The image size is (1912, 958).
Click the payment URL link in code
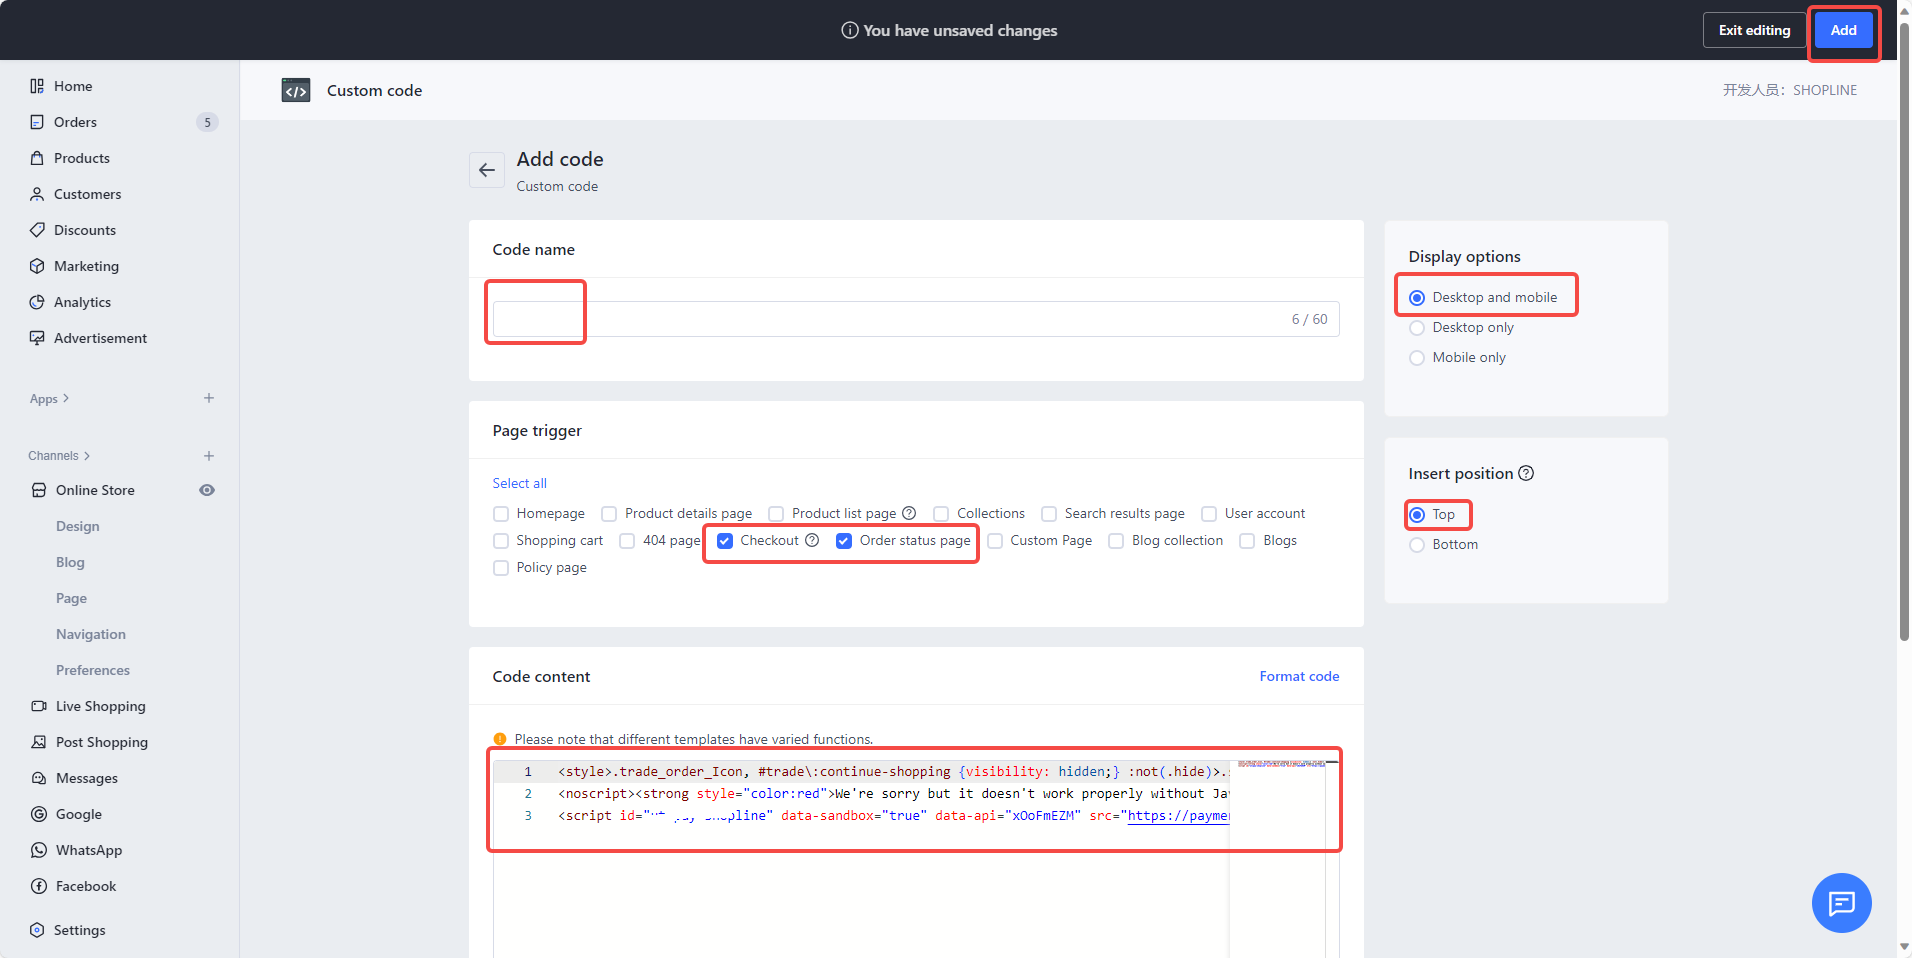[1178, 816]
